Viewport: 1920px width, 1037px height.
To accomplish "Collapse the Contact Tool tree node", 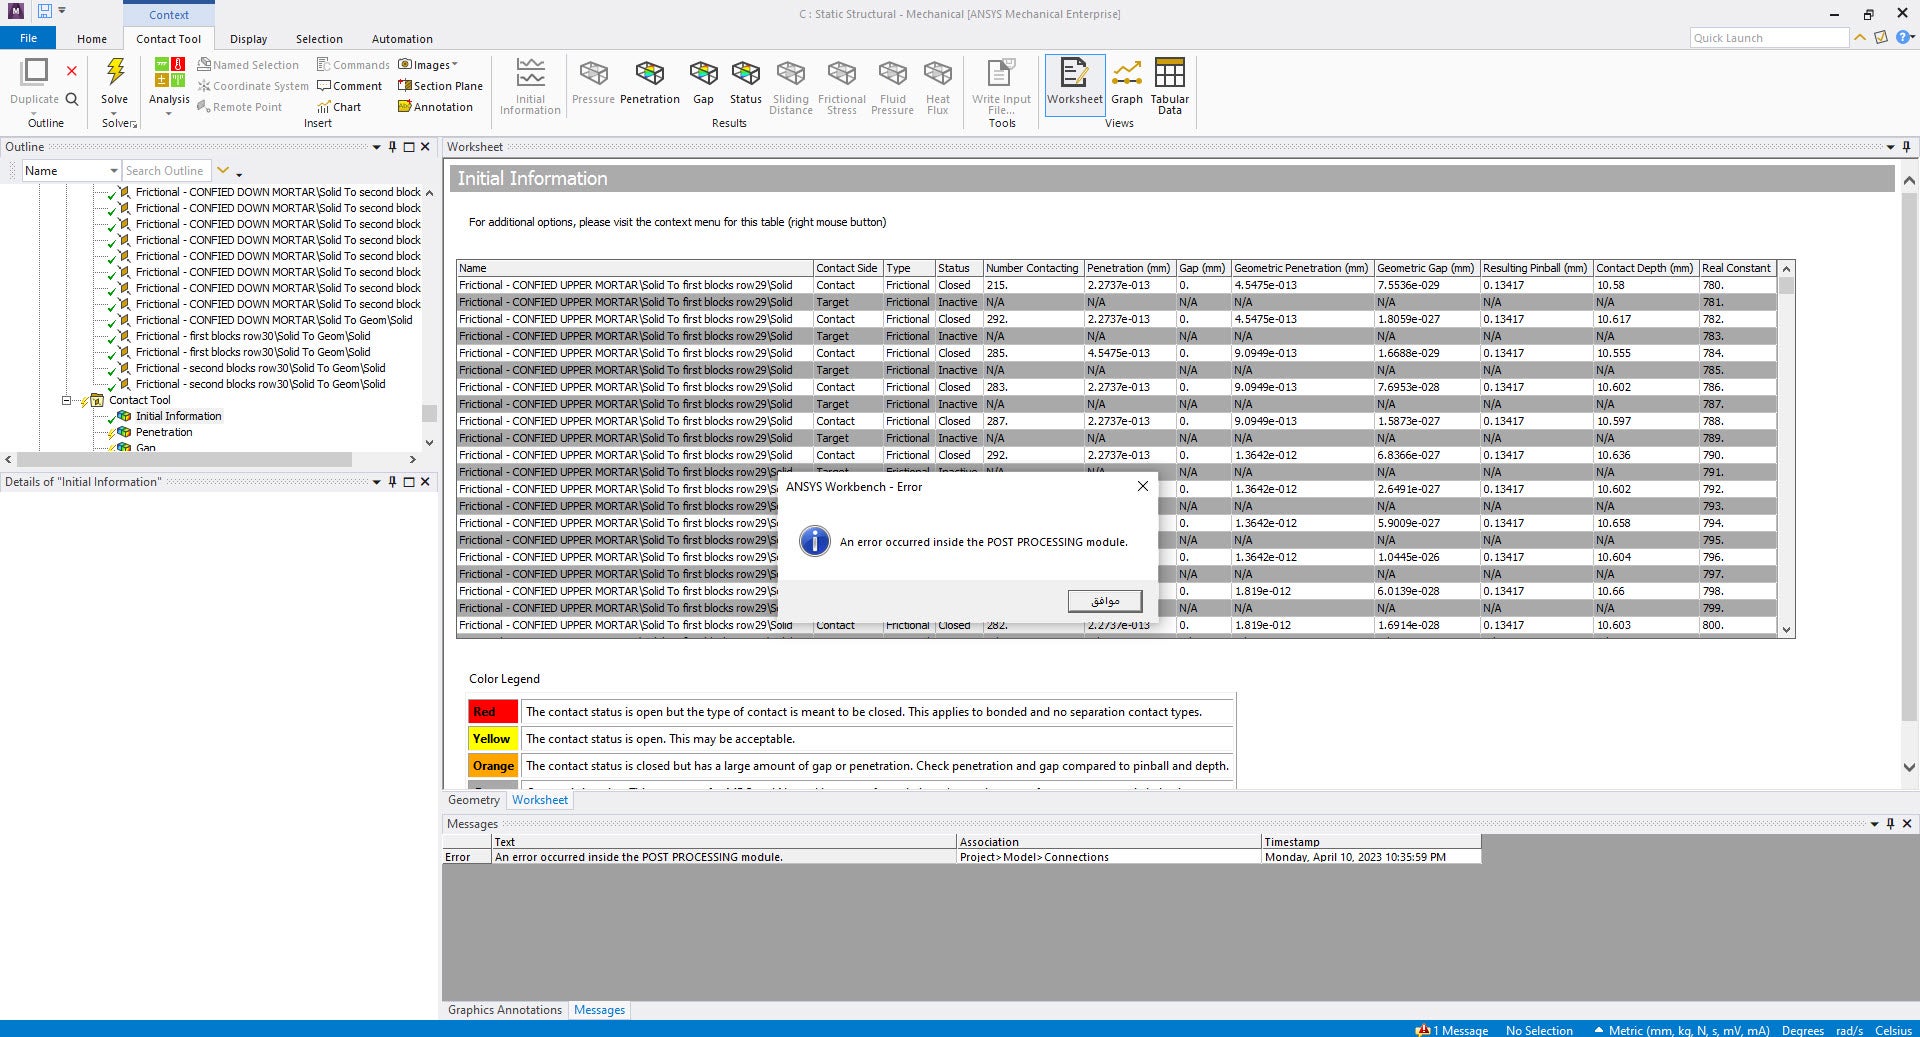I will [x=67, y=400].
